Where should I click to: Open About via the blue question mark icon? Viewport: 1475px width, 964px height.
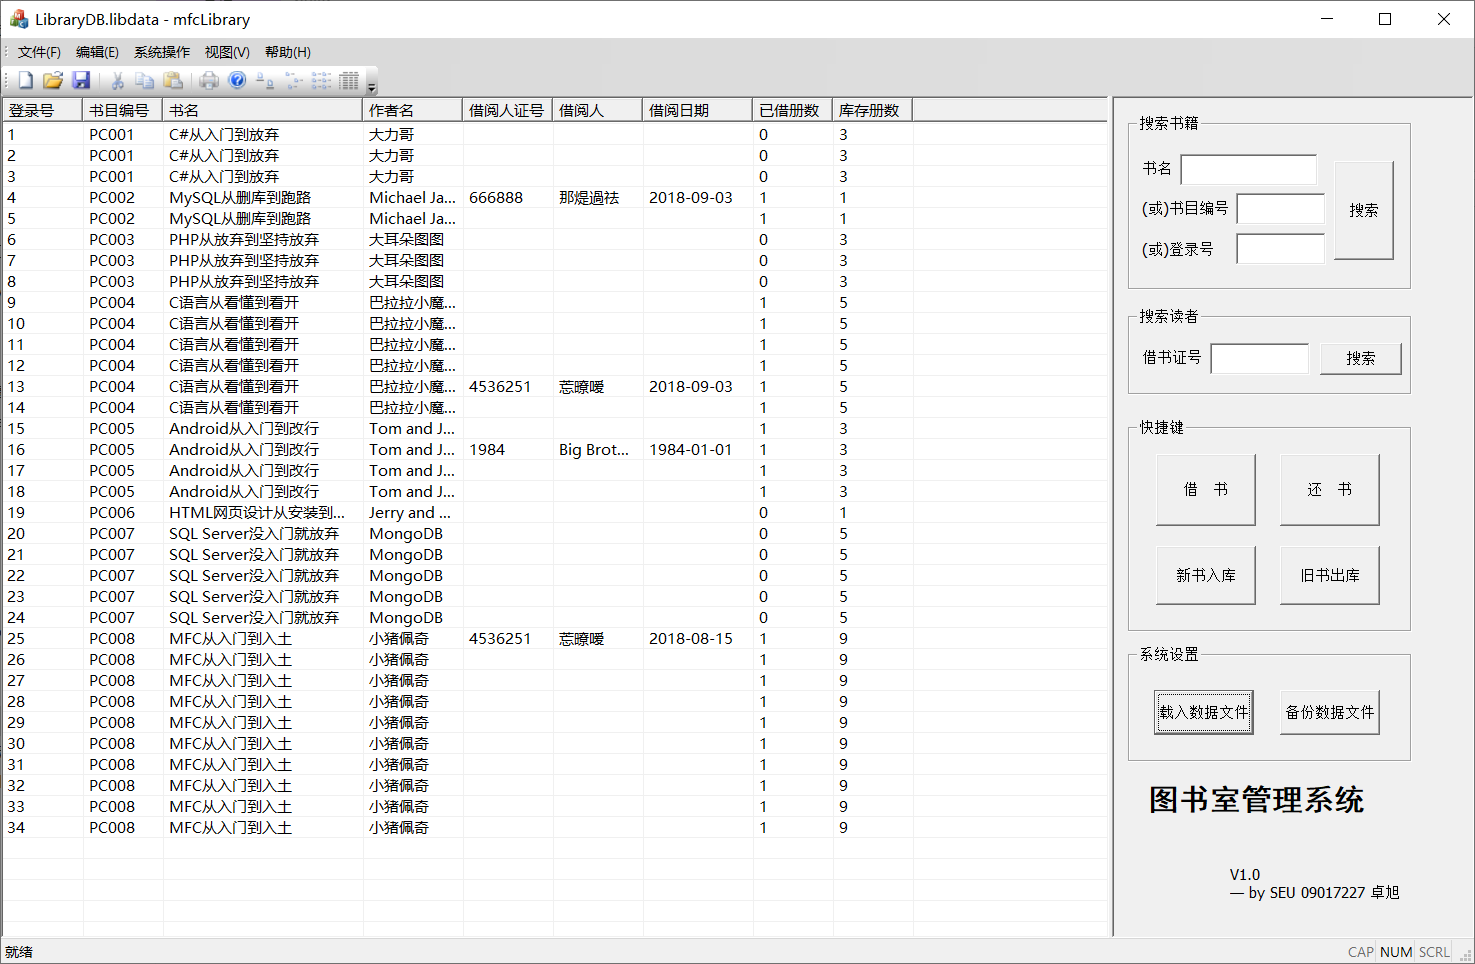pos(237,80)
